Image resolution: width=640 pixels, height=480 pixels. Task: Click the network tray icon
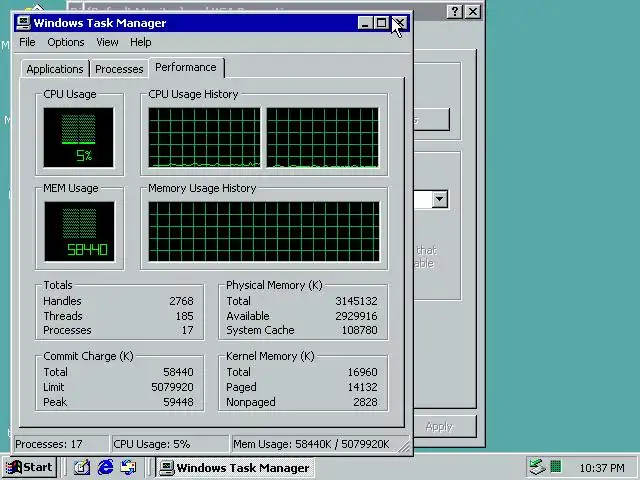click(x=537, y=467)
